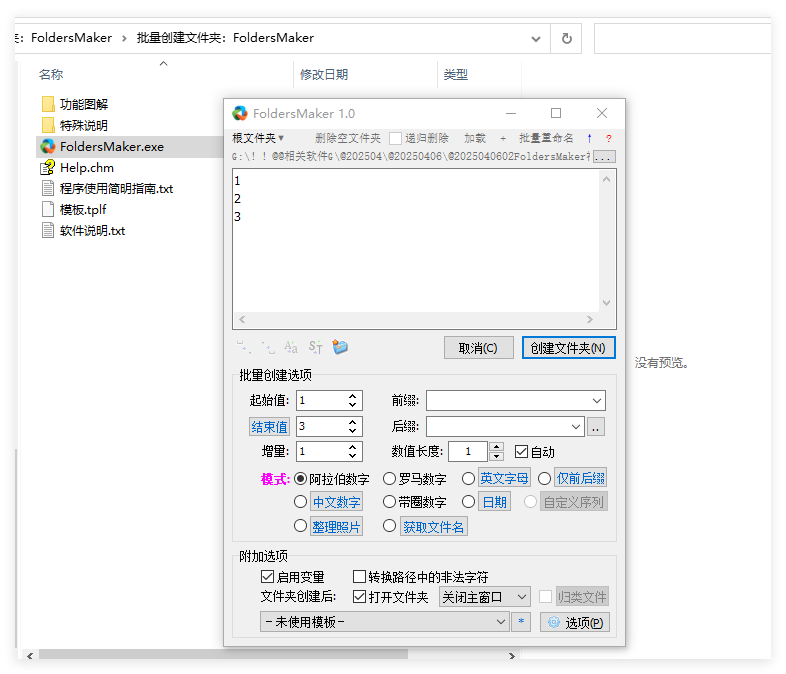Open the 未使用模板 template dropdown
The image size is (786, 674).
384,622
